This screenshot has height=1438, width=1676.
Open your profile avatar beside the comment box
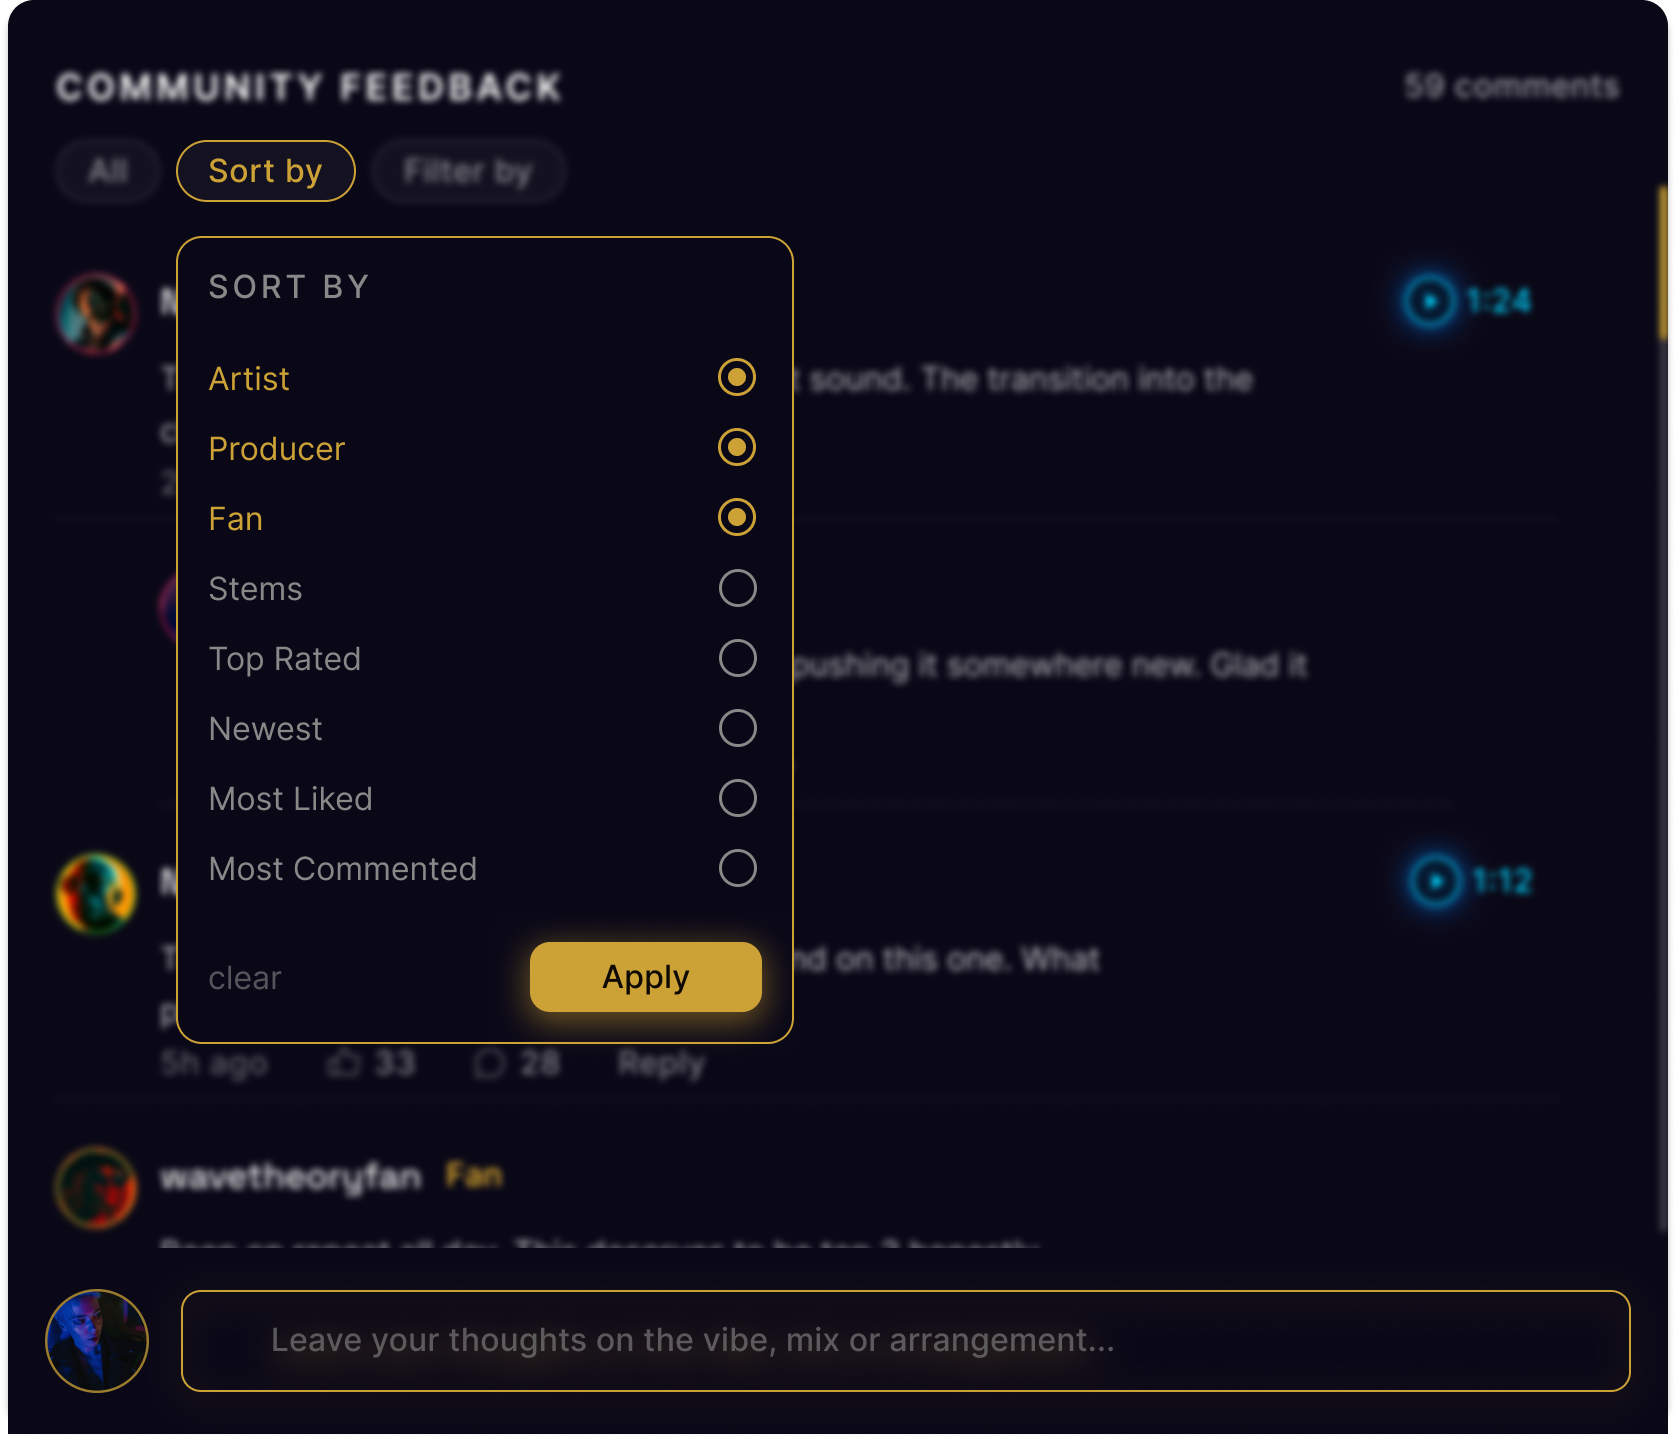click(x=97, y=1341)
